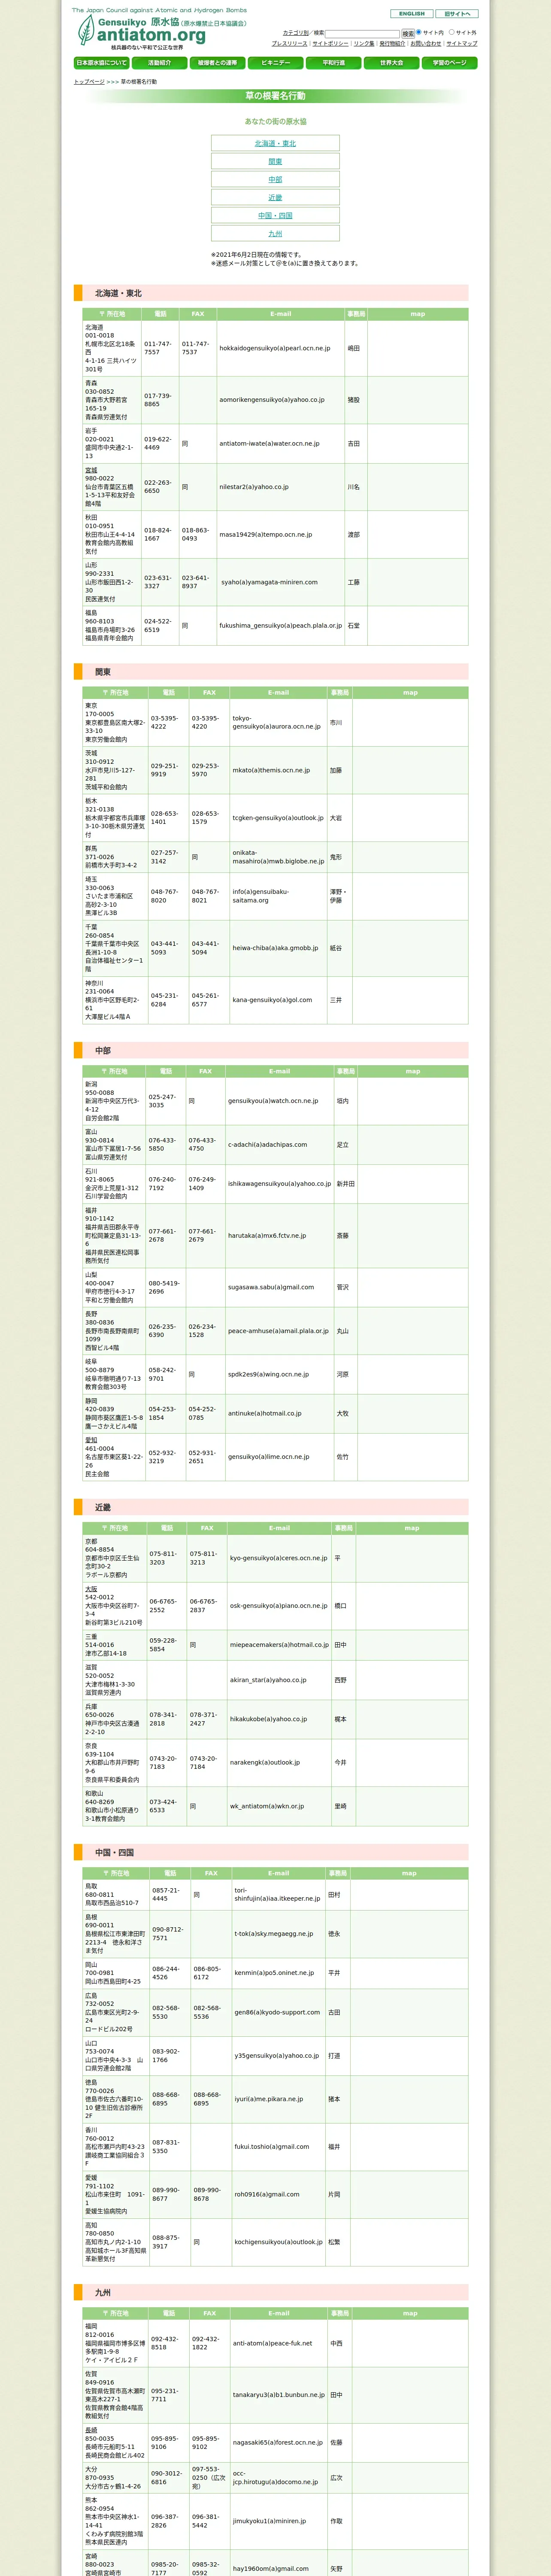Click the antiatom-iwate(a)water.ocn.ne.jp email
Screen dimensions: 551x2576
coord(269,443)
